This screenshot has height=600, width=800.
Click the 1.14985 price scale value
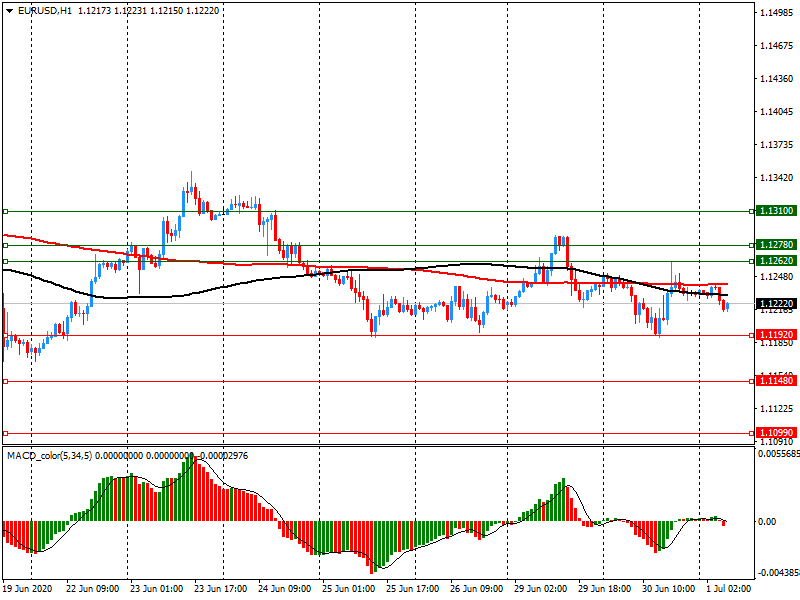777,12
